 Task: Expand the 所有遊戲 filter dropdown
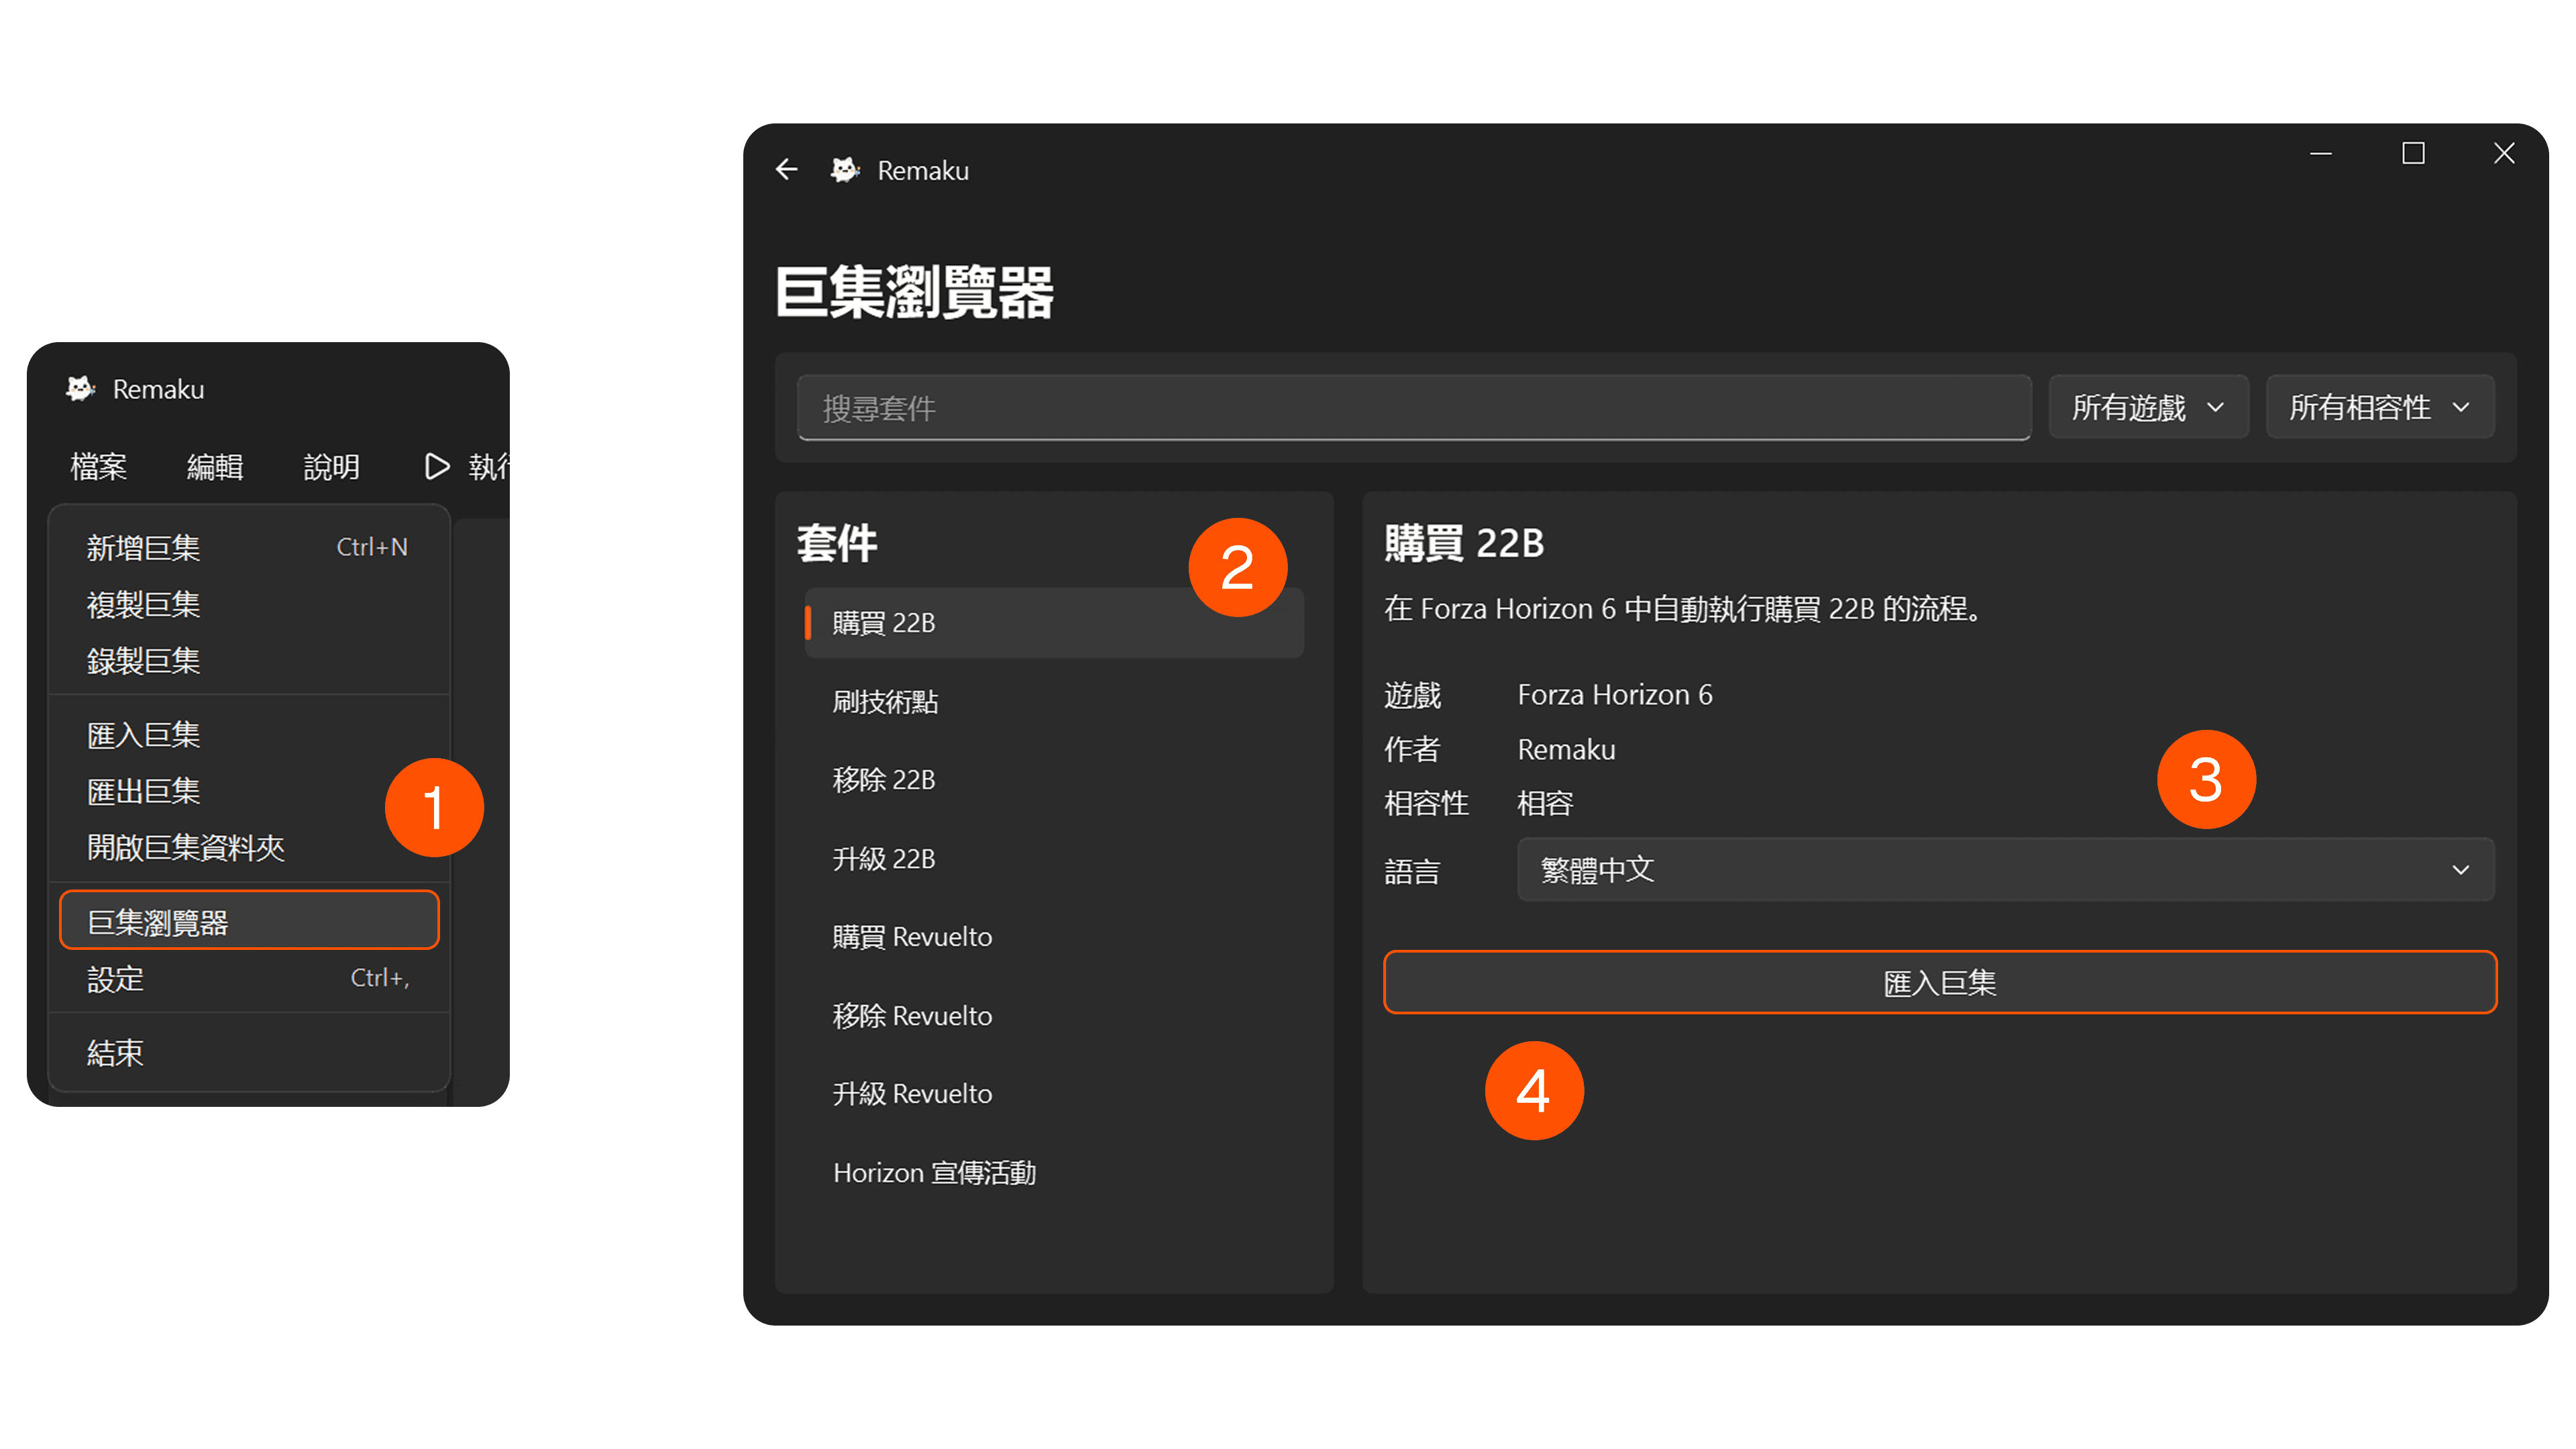(x=2149, y=407)
